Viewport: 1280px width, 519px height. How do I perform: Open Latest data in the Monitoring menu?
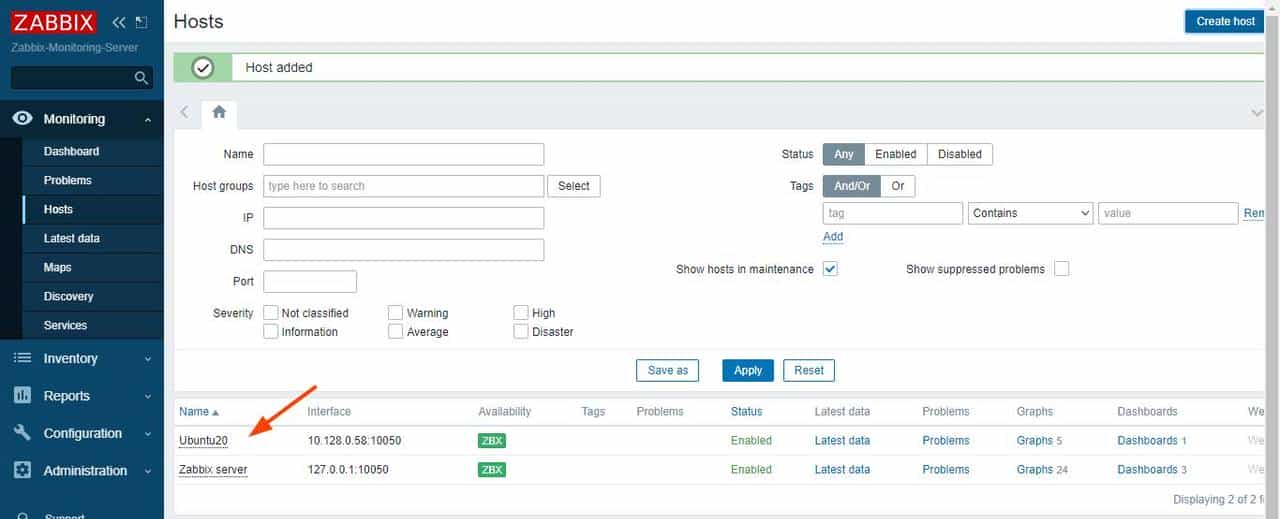tap(71, 238)
